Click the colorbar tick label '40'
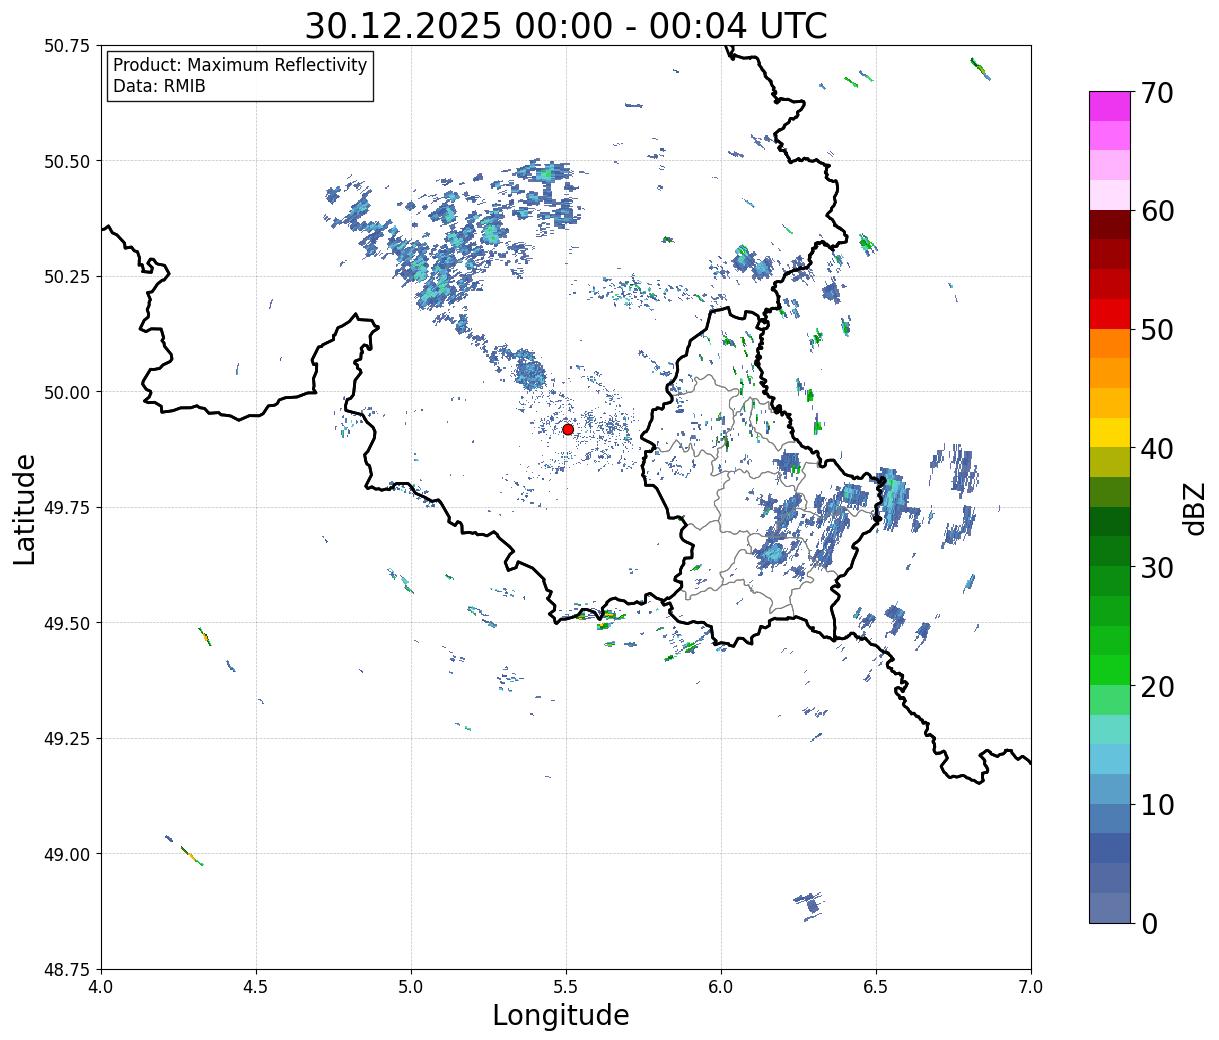This screenshot has width=1219, height=1040. tap(1156, 449)
